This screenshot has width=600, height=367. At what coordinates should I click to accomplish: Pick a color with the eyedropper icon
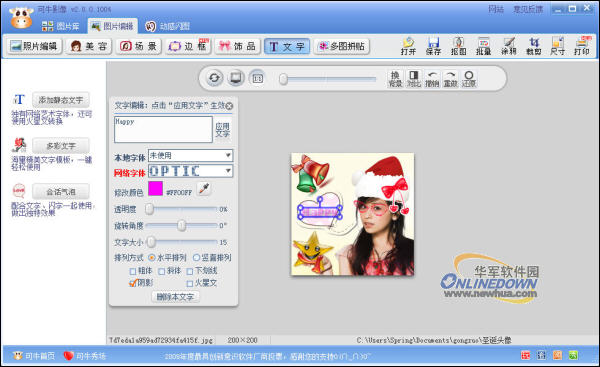204,188
